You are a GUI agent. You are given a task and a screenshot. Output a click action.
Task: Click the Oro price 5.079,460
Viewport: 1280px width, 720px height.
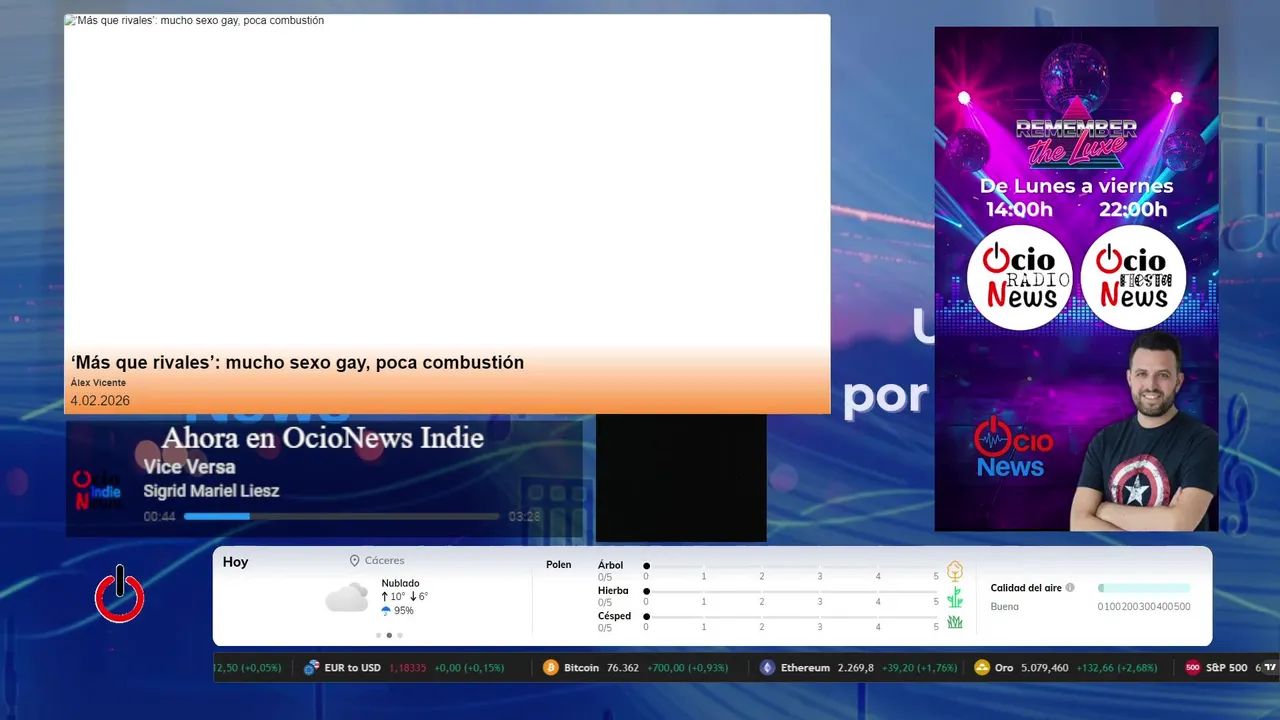(x=1045, y=668)
